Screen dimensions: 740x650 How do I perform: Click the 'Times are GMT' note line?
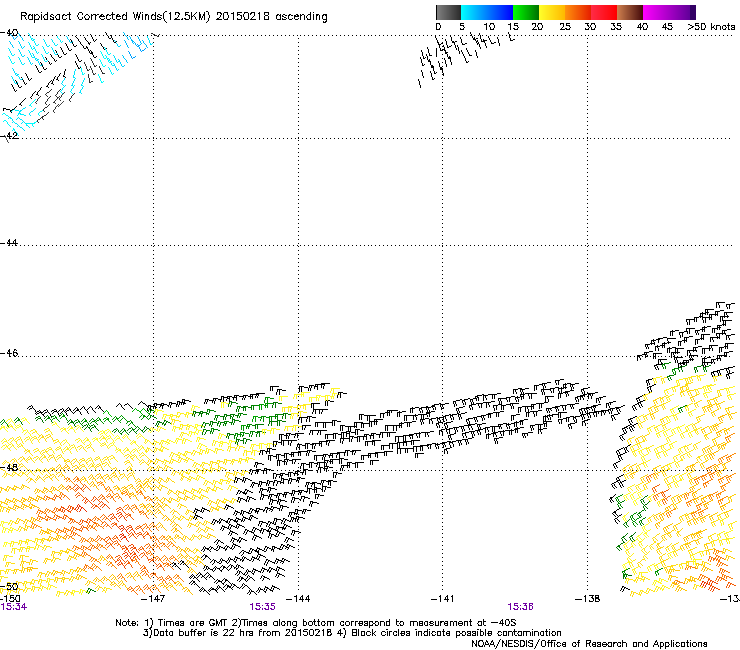point(316,623)
